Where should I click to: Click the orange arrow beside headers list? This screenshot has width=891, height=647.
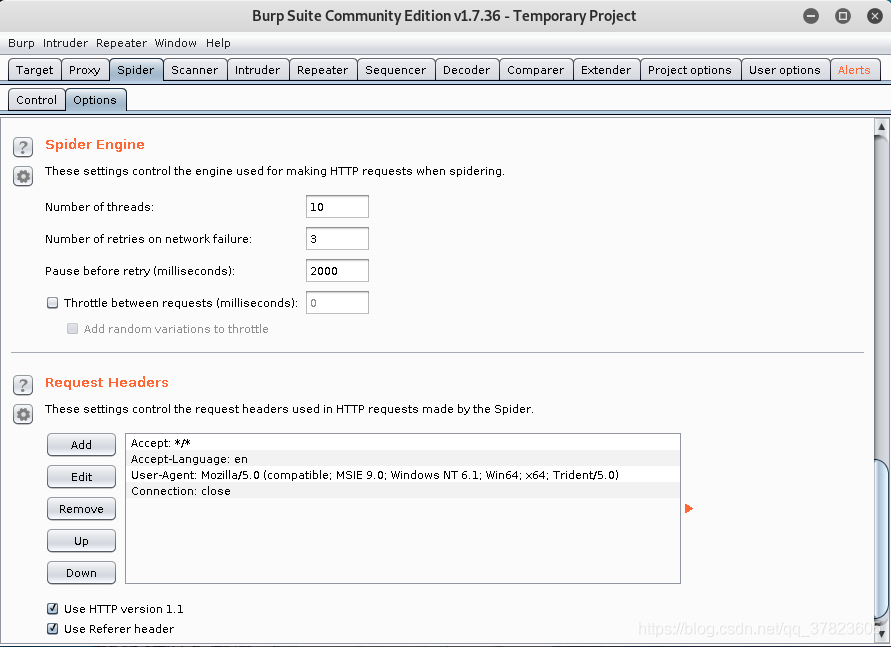coord(689,508)
